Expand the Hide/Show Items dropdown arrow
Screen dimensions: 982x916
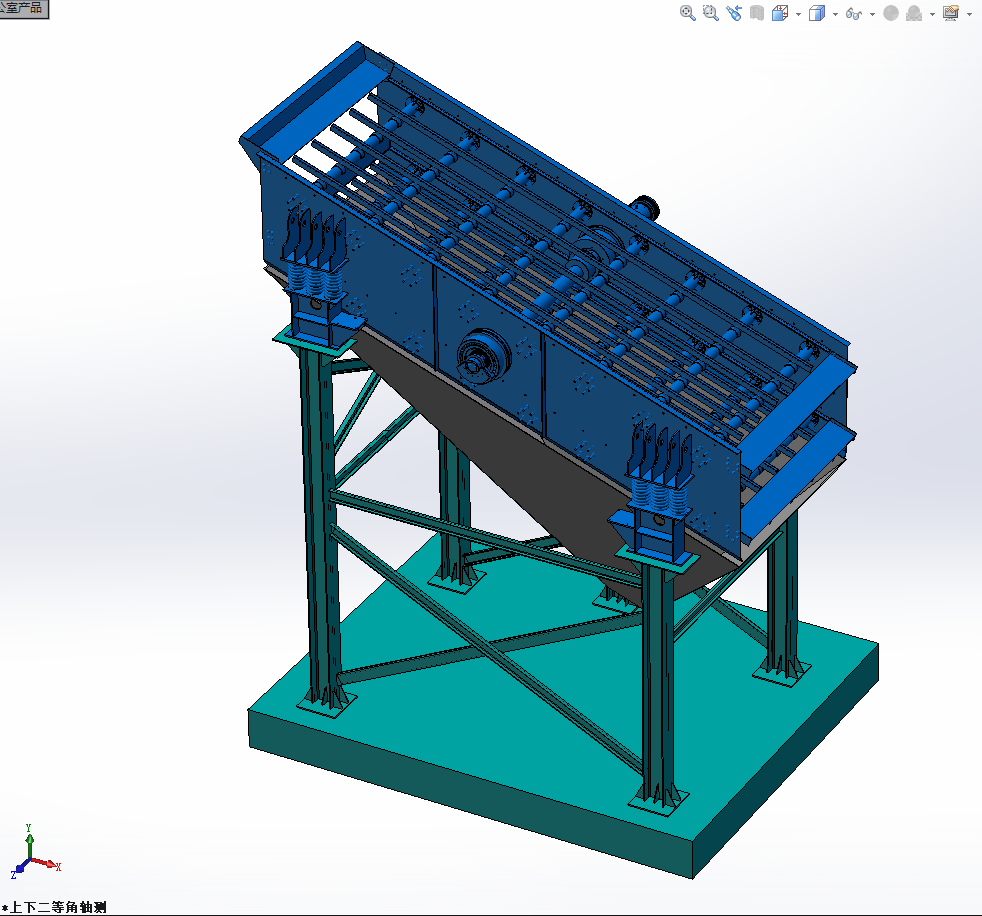pos(872,14)
